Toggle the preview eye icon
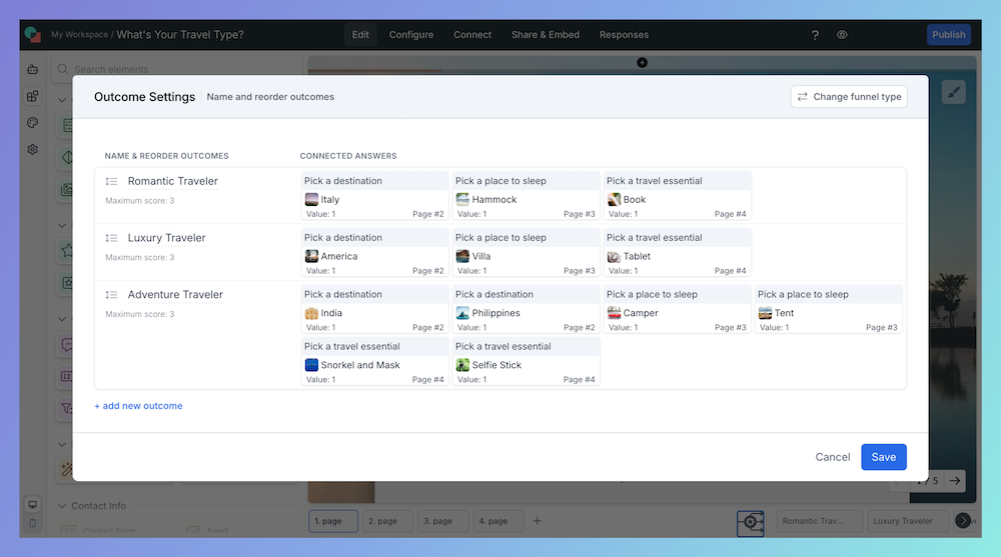The height and width of the screenshot is (557, 1001). (842, 35)
